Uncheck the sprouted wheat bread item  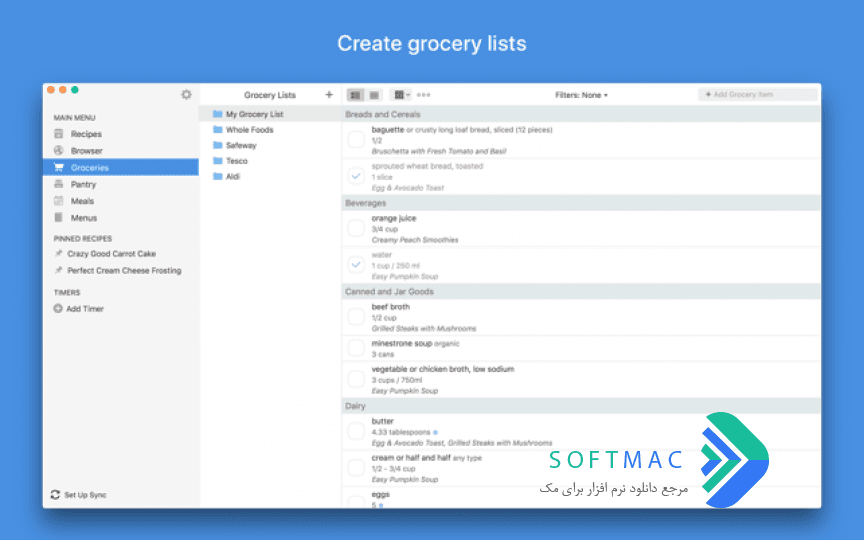tap(356, 176)
